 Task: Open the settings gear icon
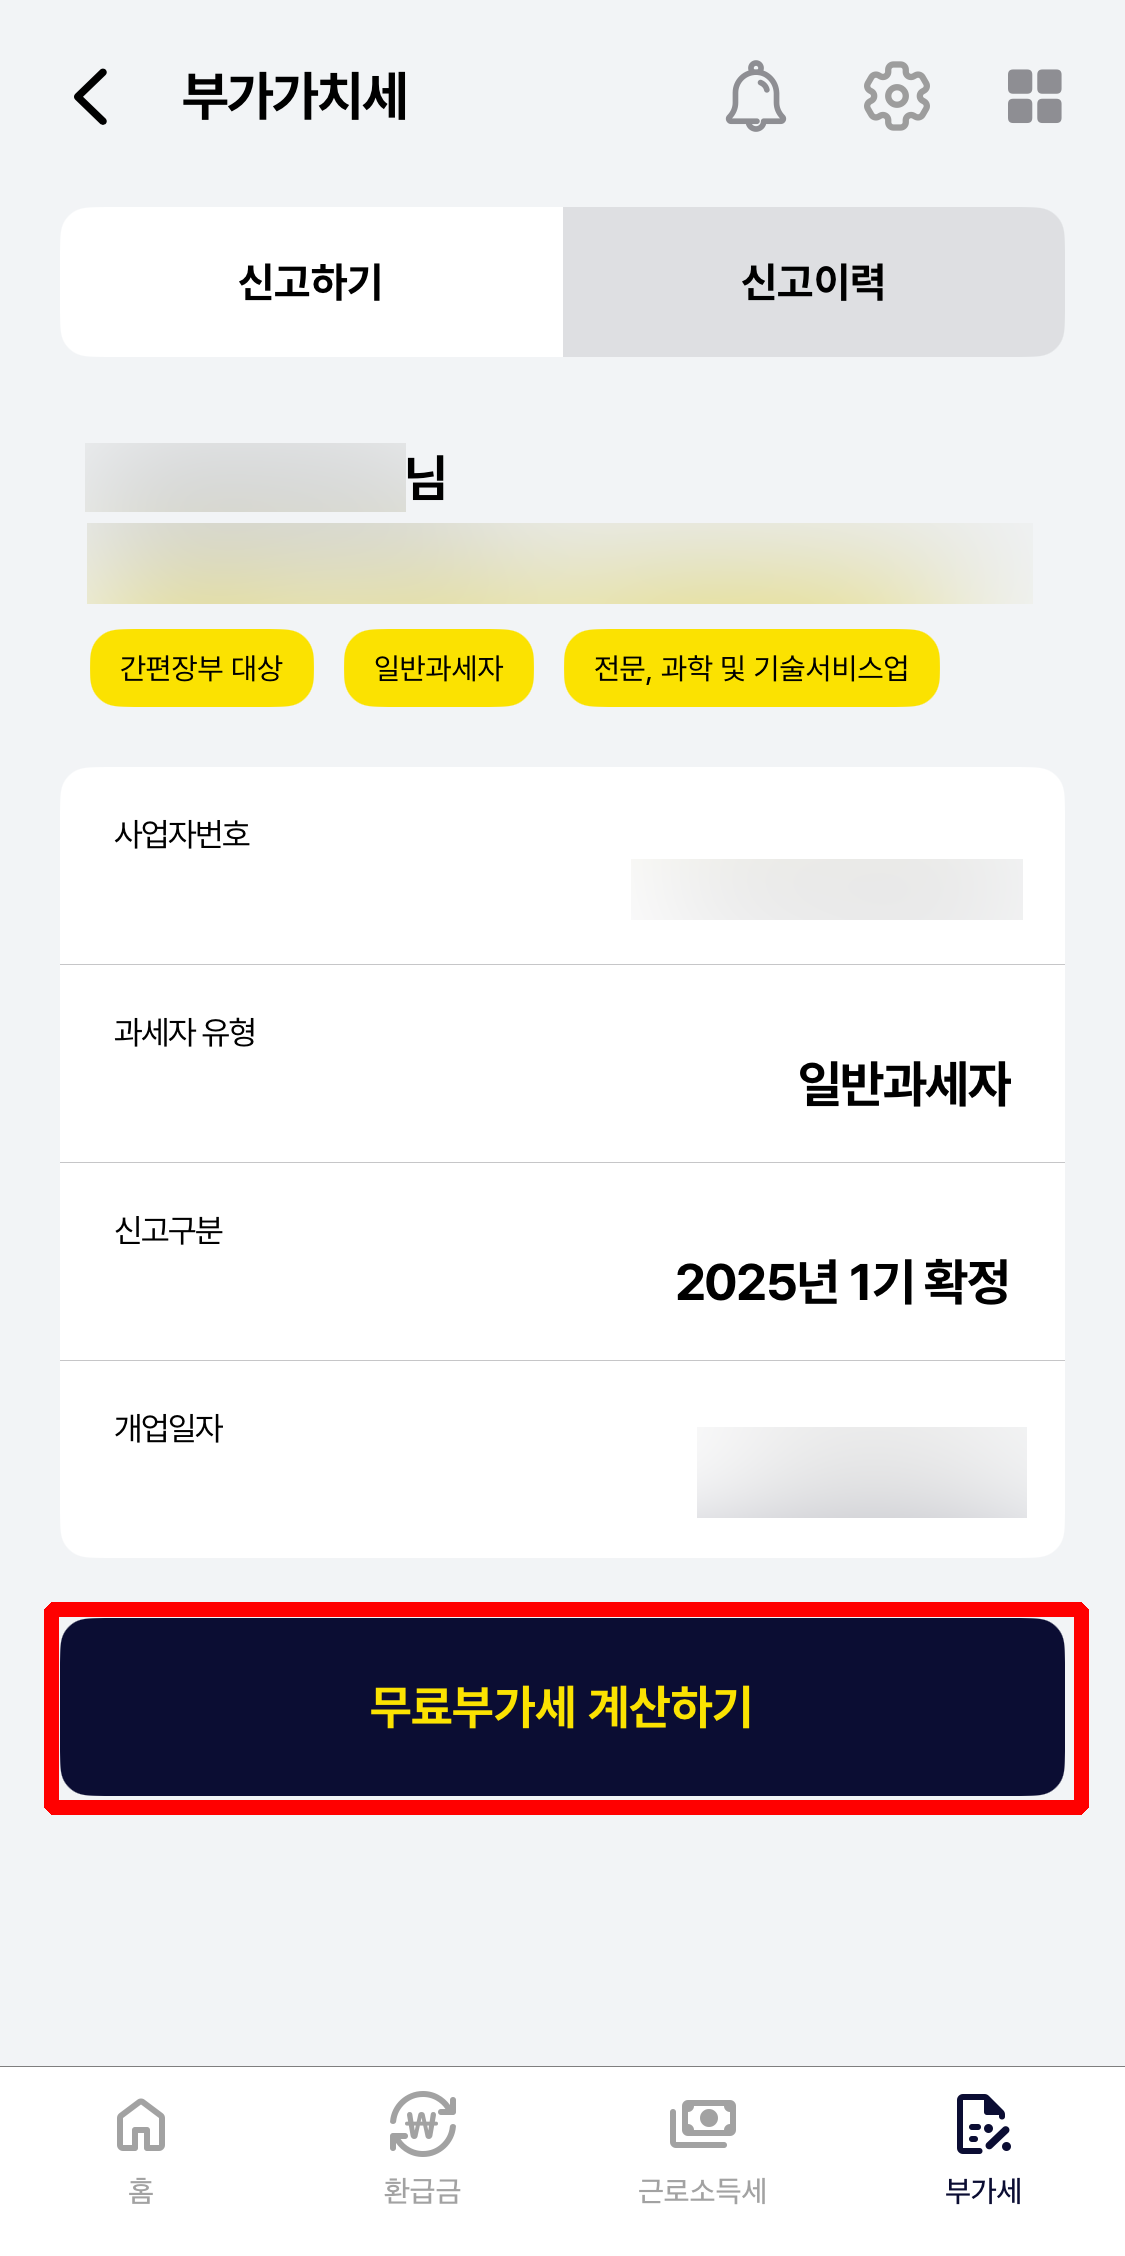pyautogui.click(x=896, y=95)
